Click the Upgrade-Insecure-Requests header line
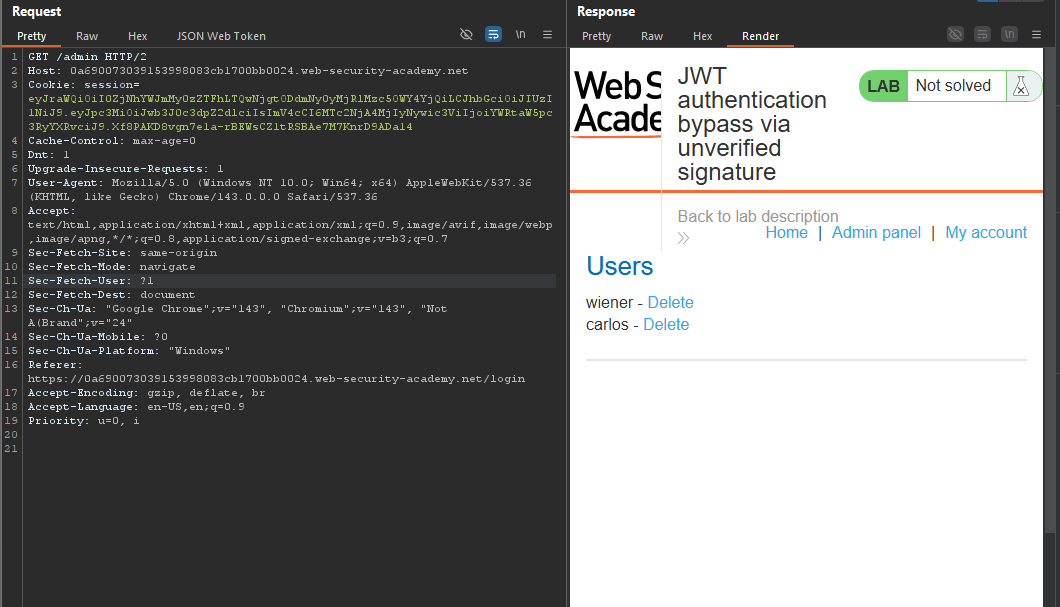 pyautogui.click(x=125, y=168)
